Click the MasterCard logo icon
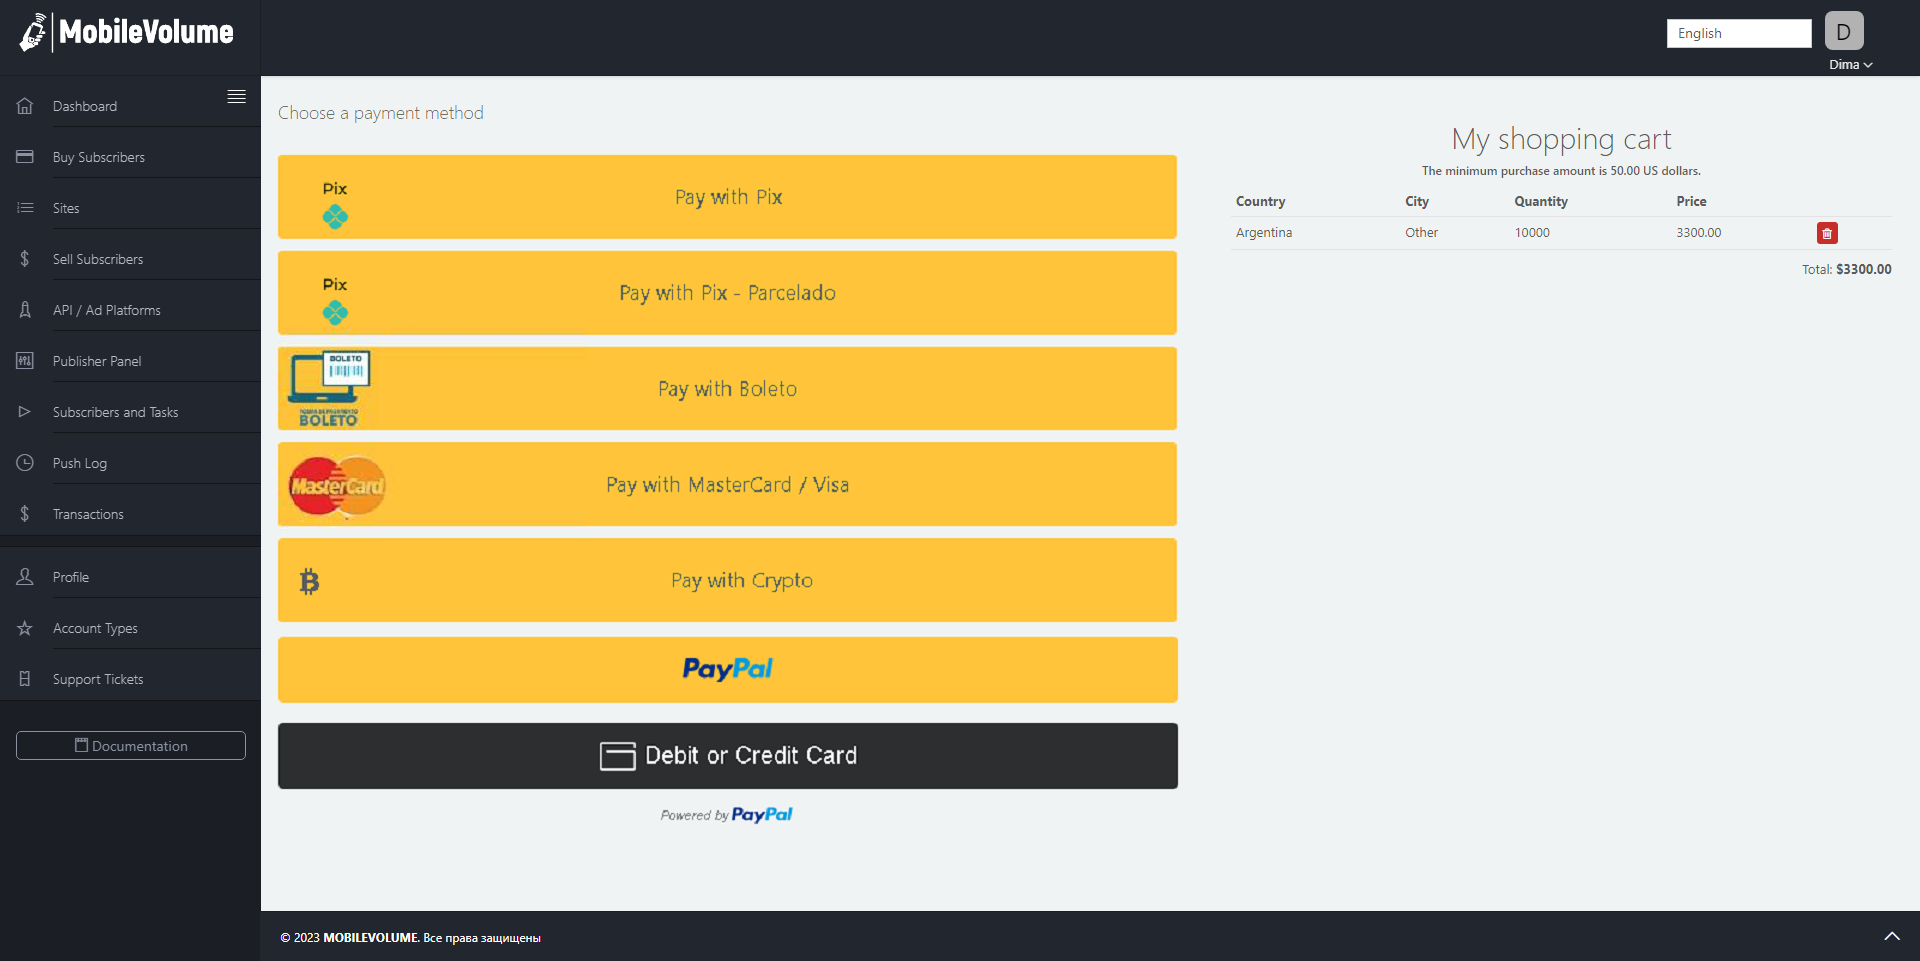This screenshot has height=961, width=1920. click(x=337, y=486)
